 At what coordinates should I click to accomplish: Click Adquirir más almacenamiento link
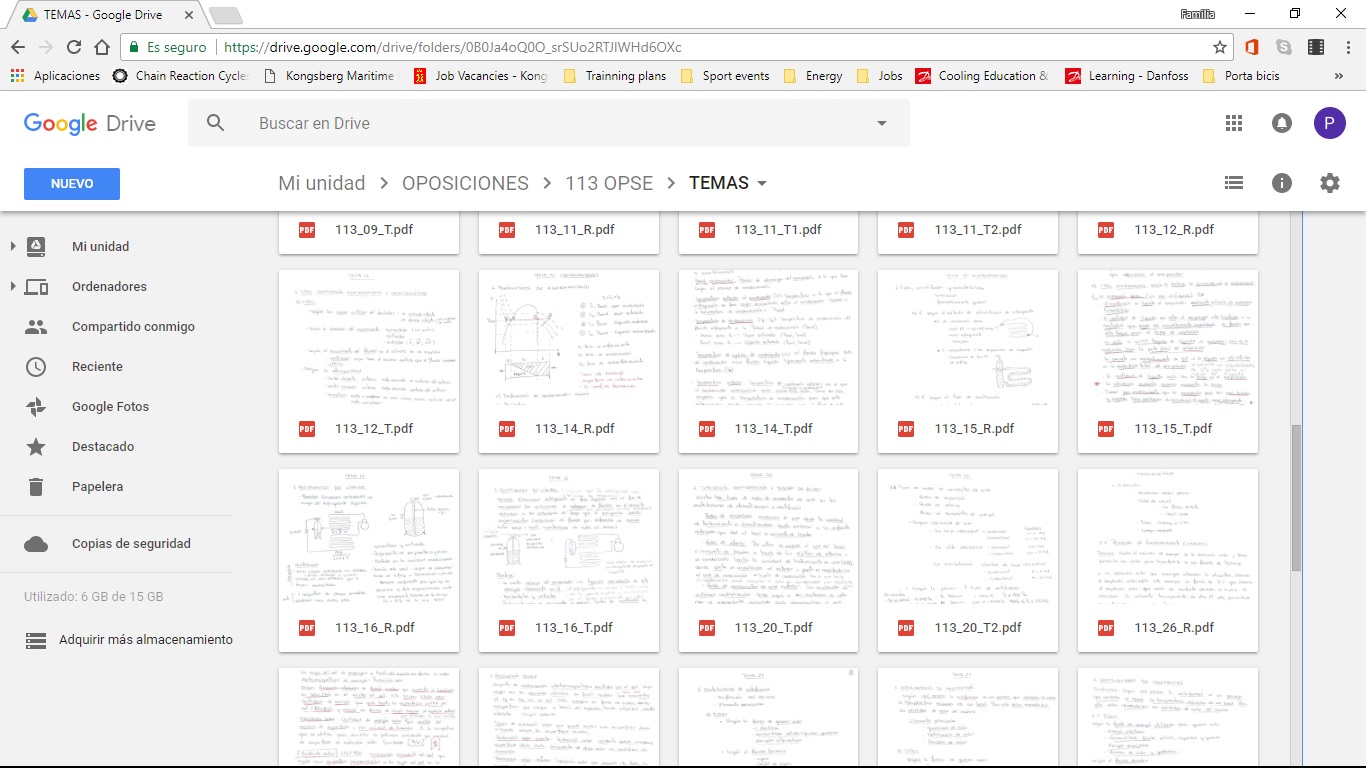coord(146,640)
